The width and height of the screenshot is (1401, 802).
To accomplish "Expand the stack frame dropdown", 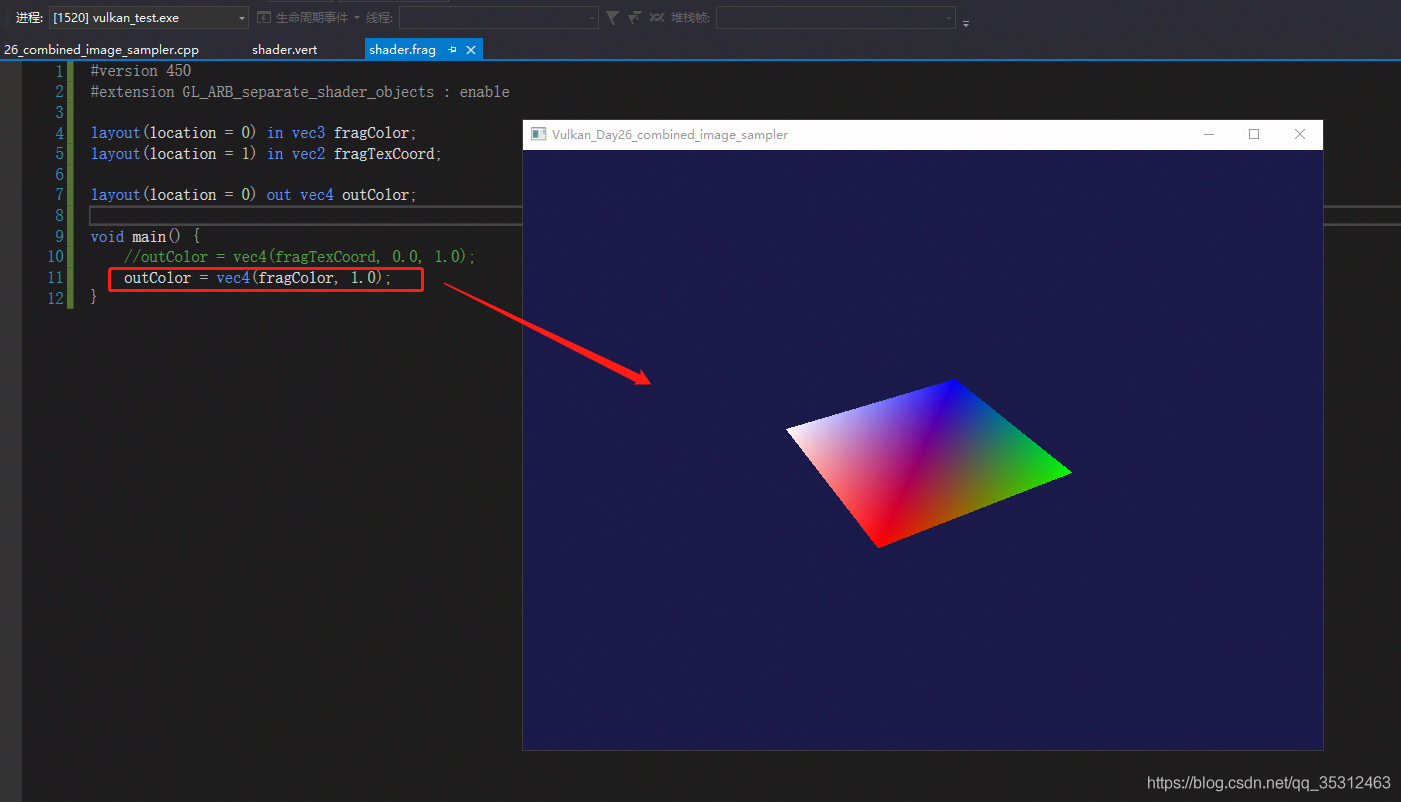I will pos(949,18).
